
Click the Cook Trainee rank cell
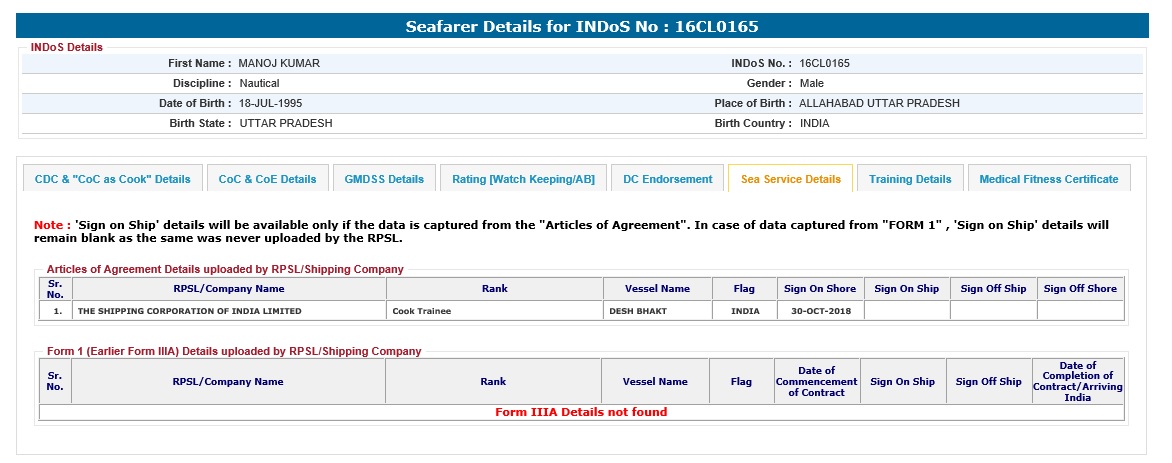[421, 311]
